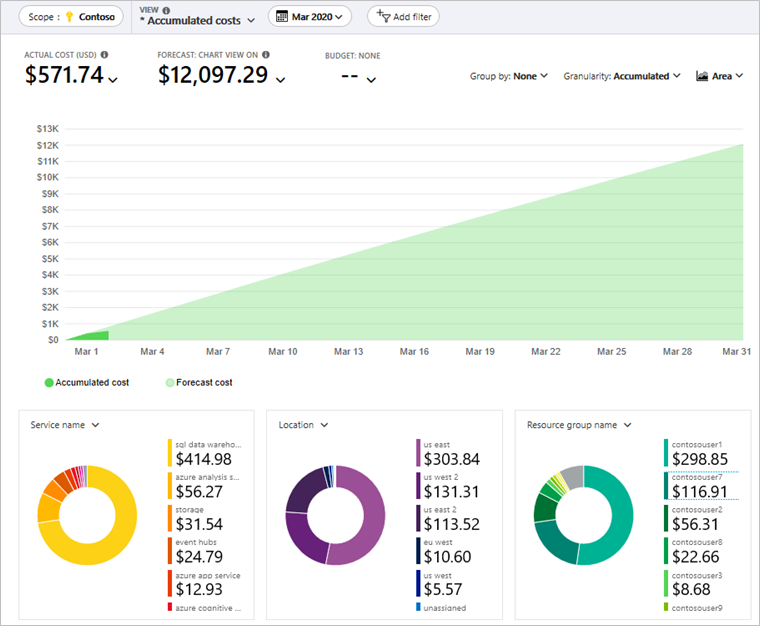Click the yellow Contoso scope key icon

click(x=70, y=17)
